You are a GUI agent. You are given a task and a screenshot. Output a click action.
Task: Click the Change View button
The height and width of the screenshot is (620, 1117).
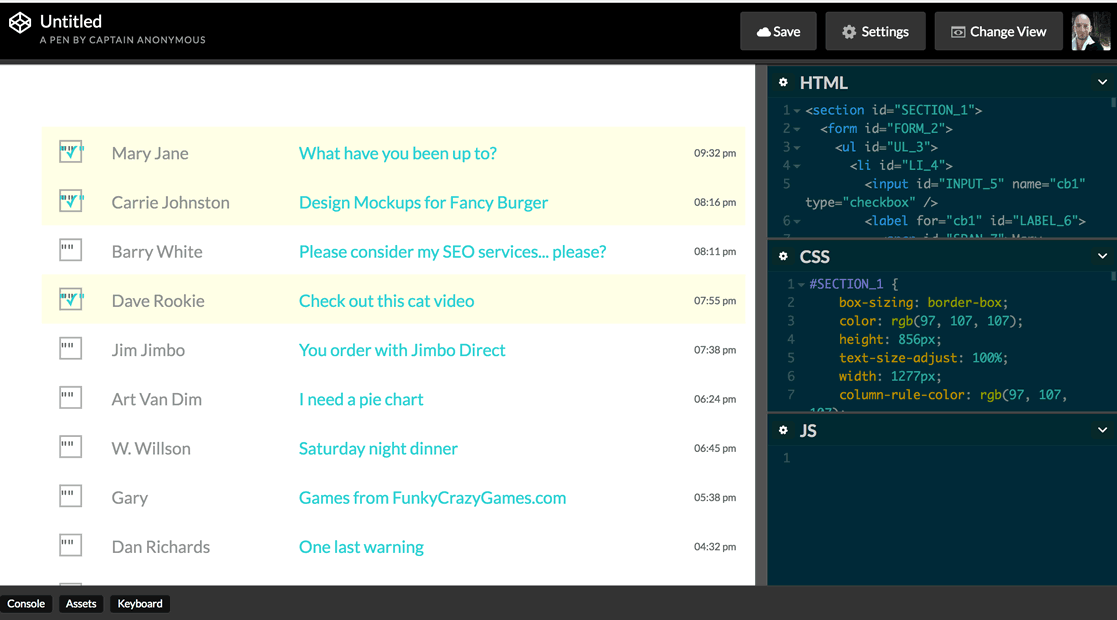coord(997,31)
